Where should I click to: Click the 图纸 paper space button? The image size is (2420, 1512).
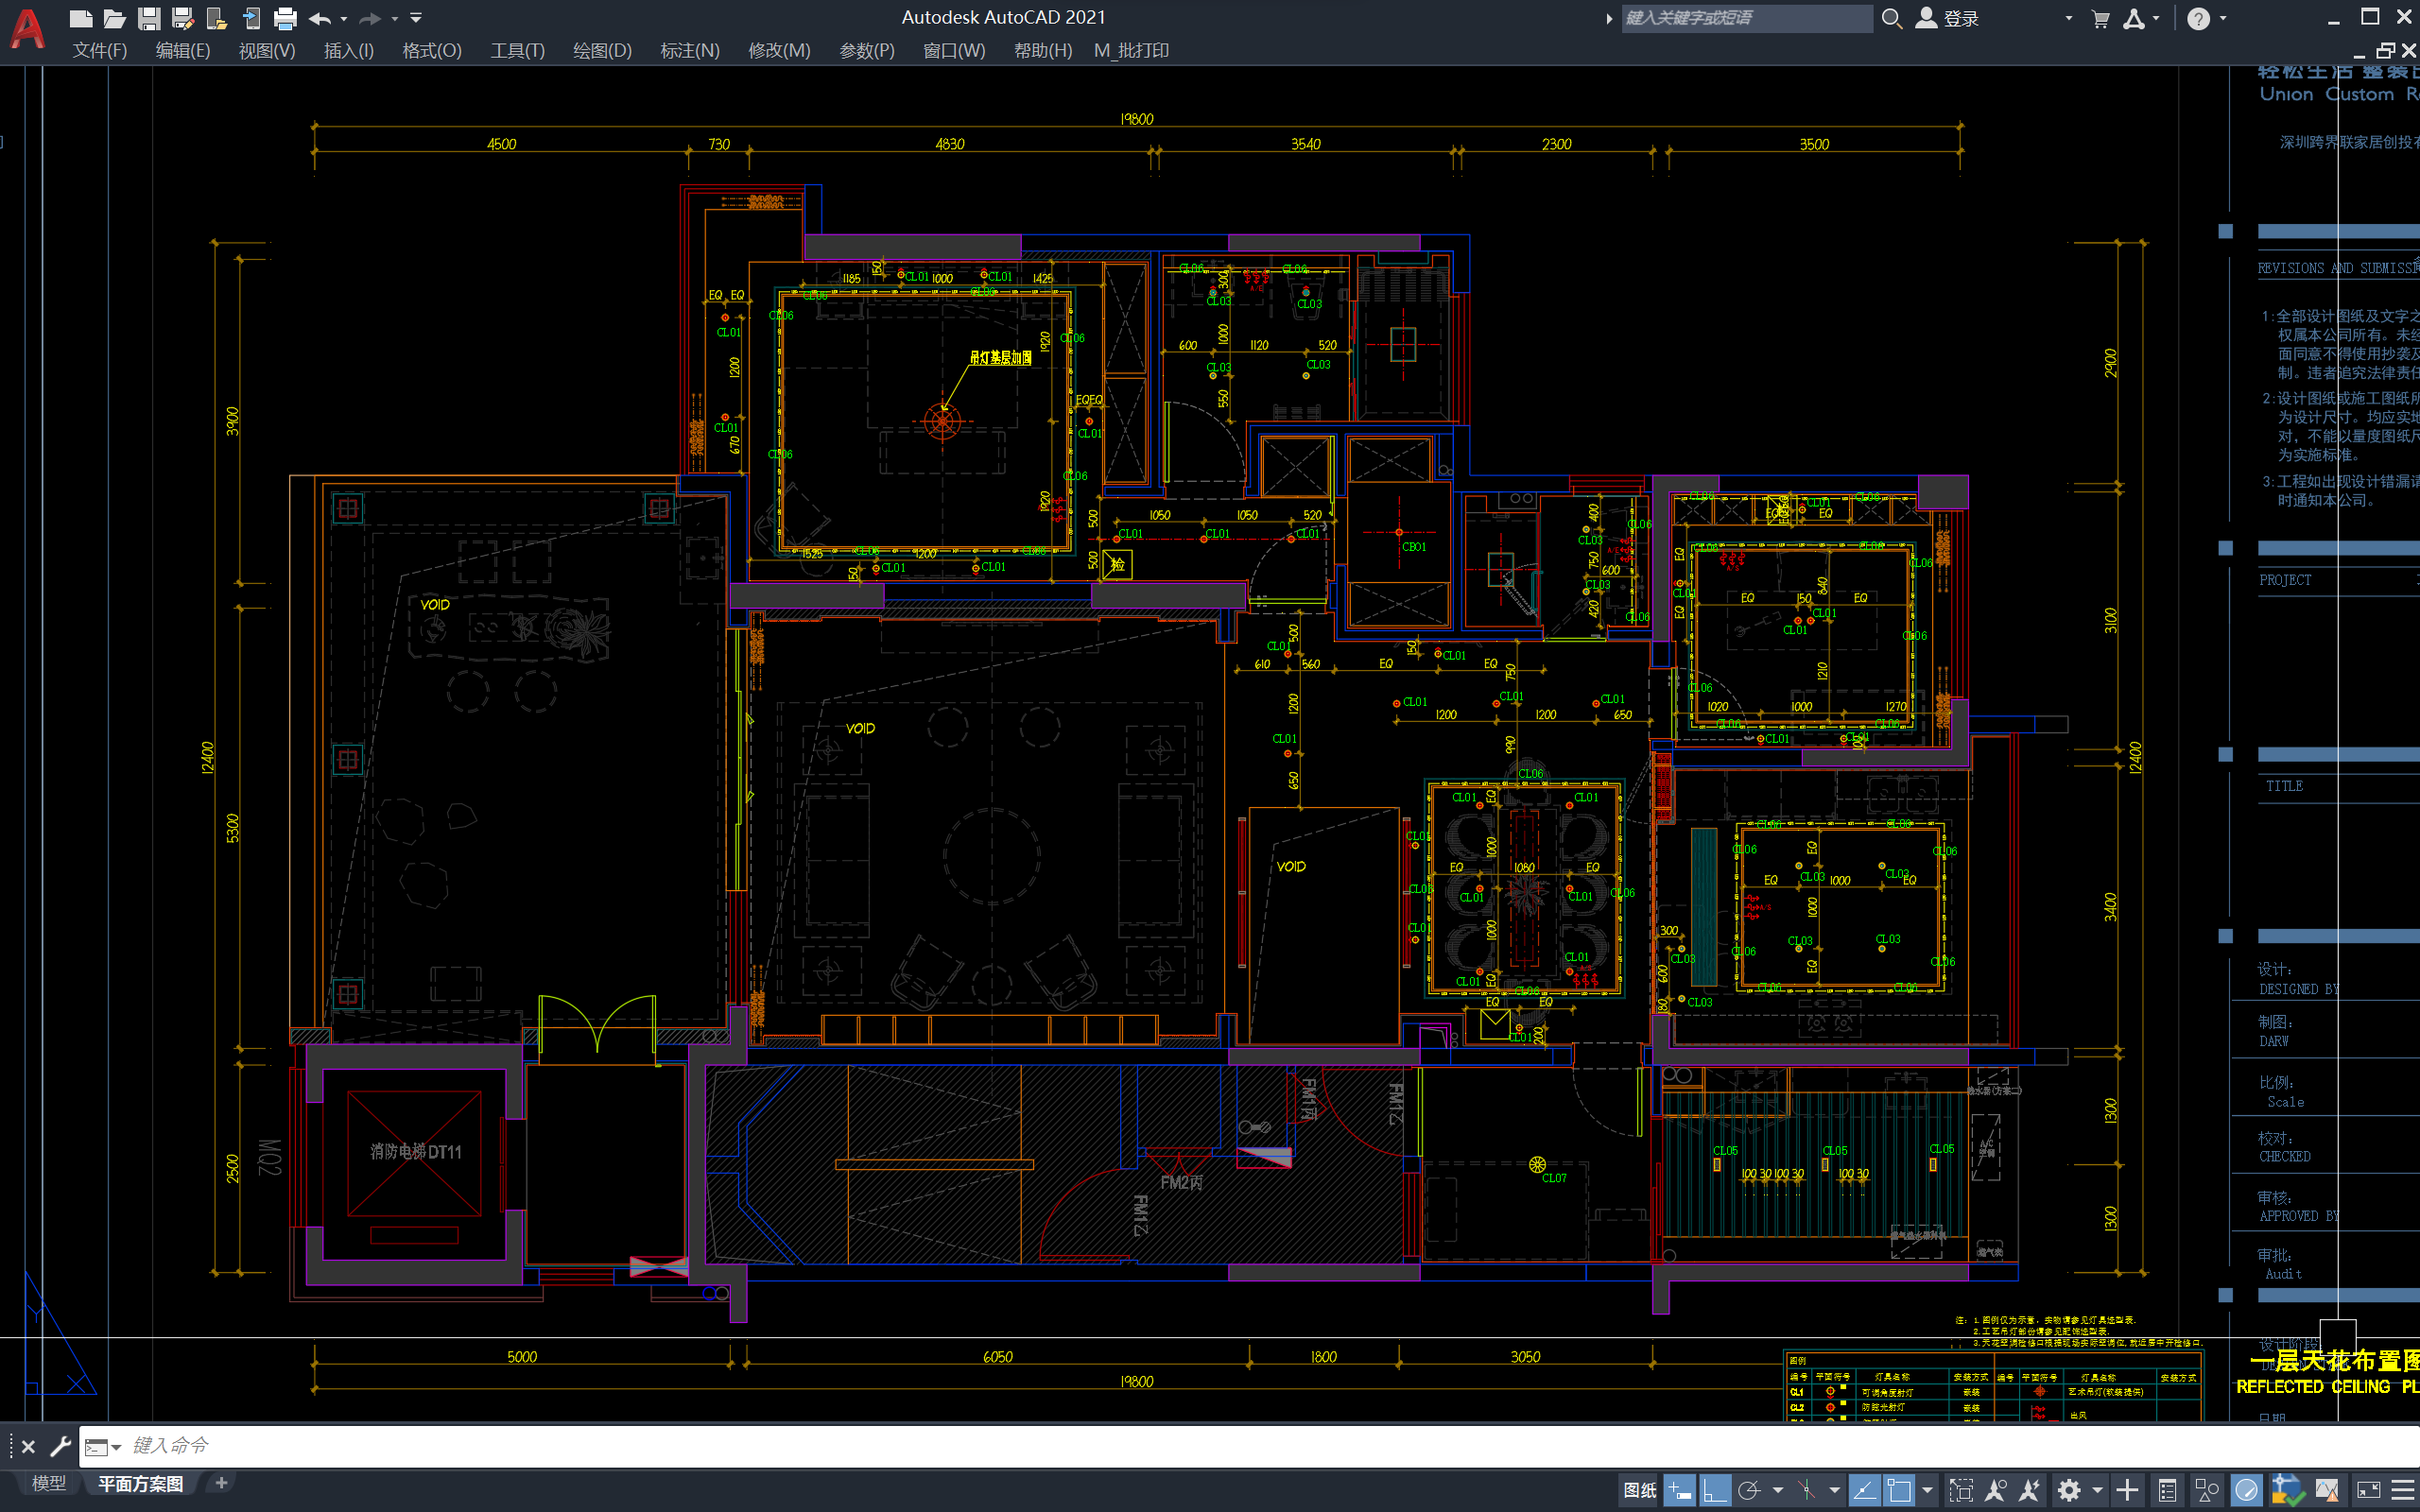coord(1638,1490)
